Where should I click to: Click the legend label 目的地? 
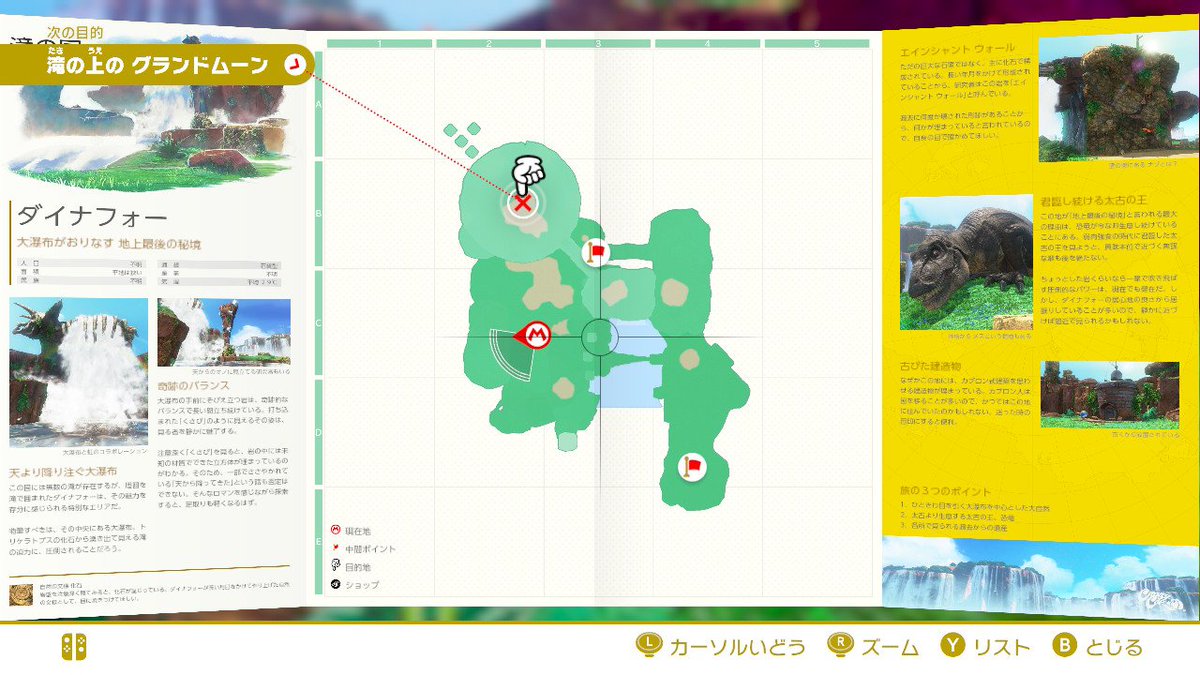pos(358,567)
